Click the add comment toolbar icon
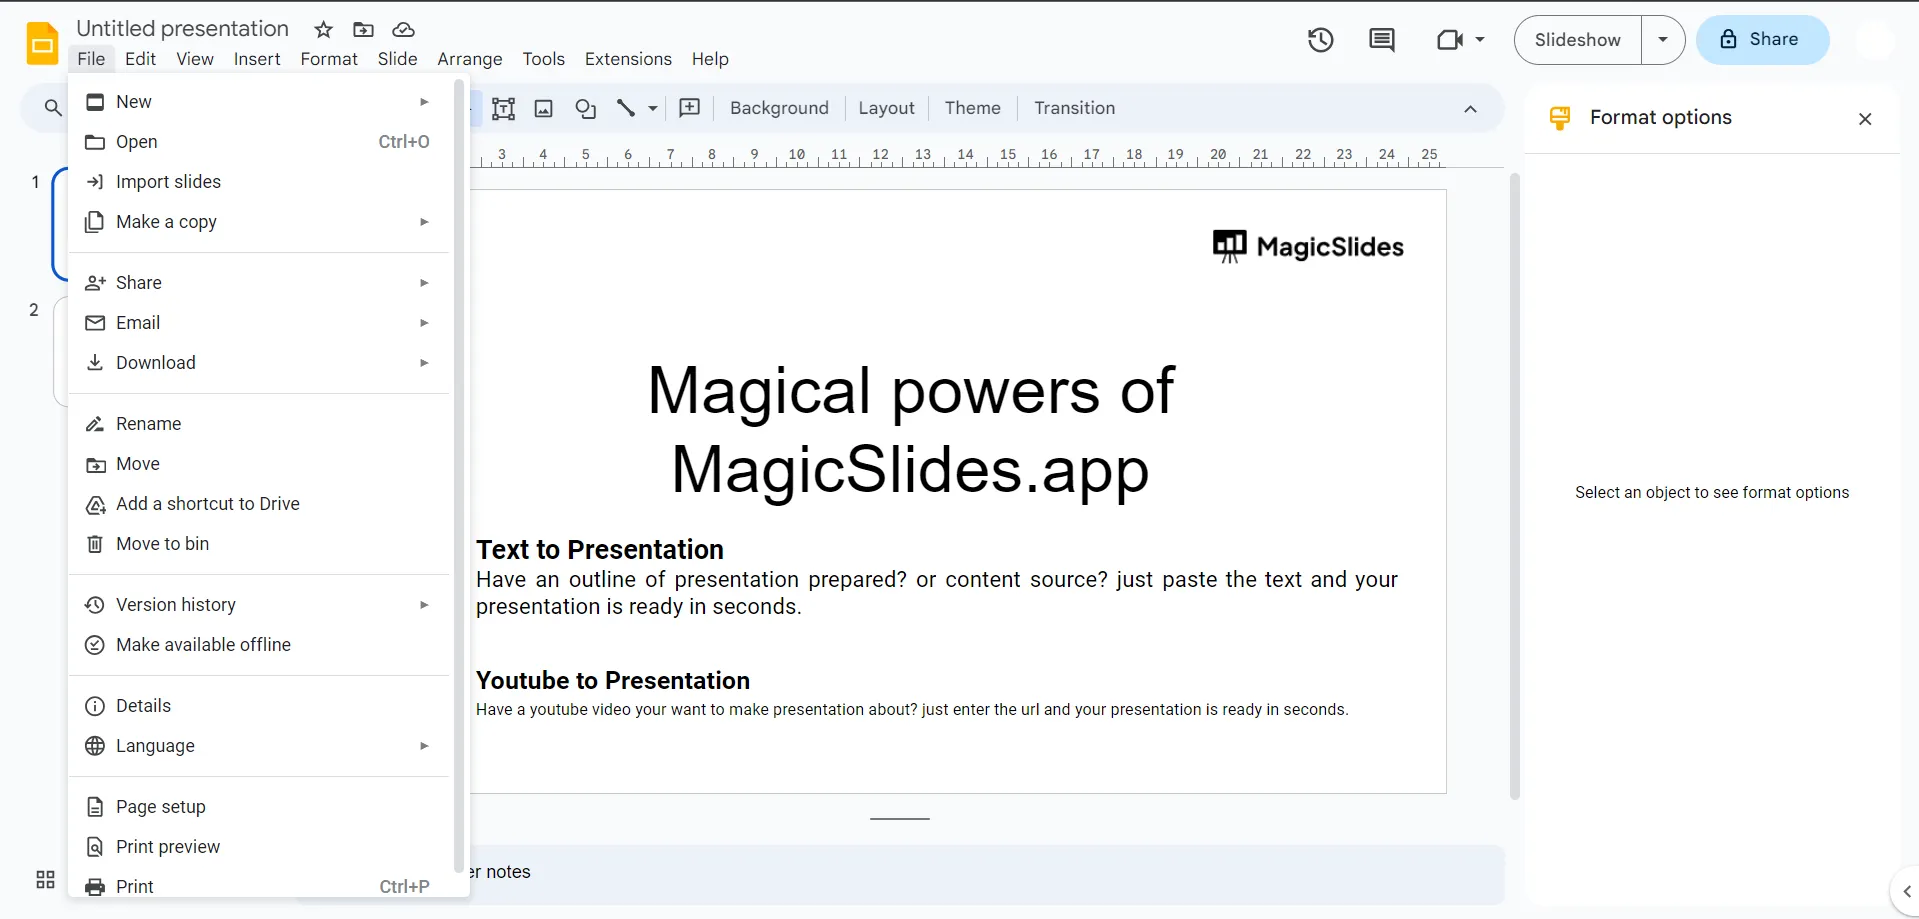Viewport: 1919px width, 919px height. [690, 108]
